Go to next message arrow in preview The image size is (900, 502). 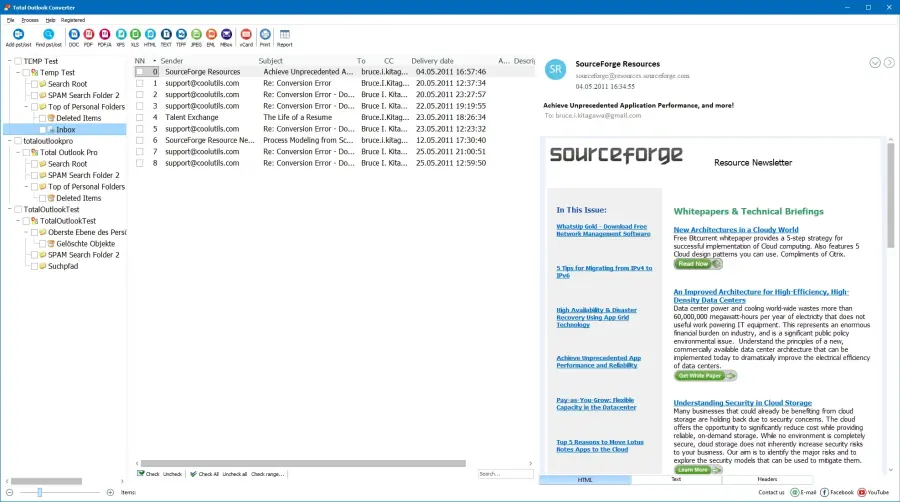889,63
